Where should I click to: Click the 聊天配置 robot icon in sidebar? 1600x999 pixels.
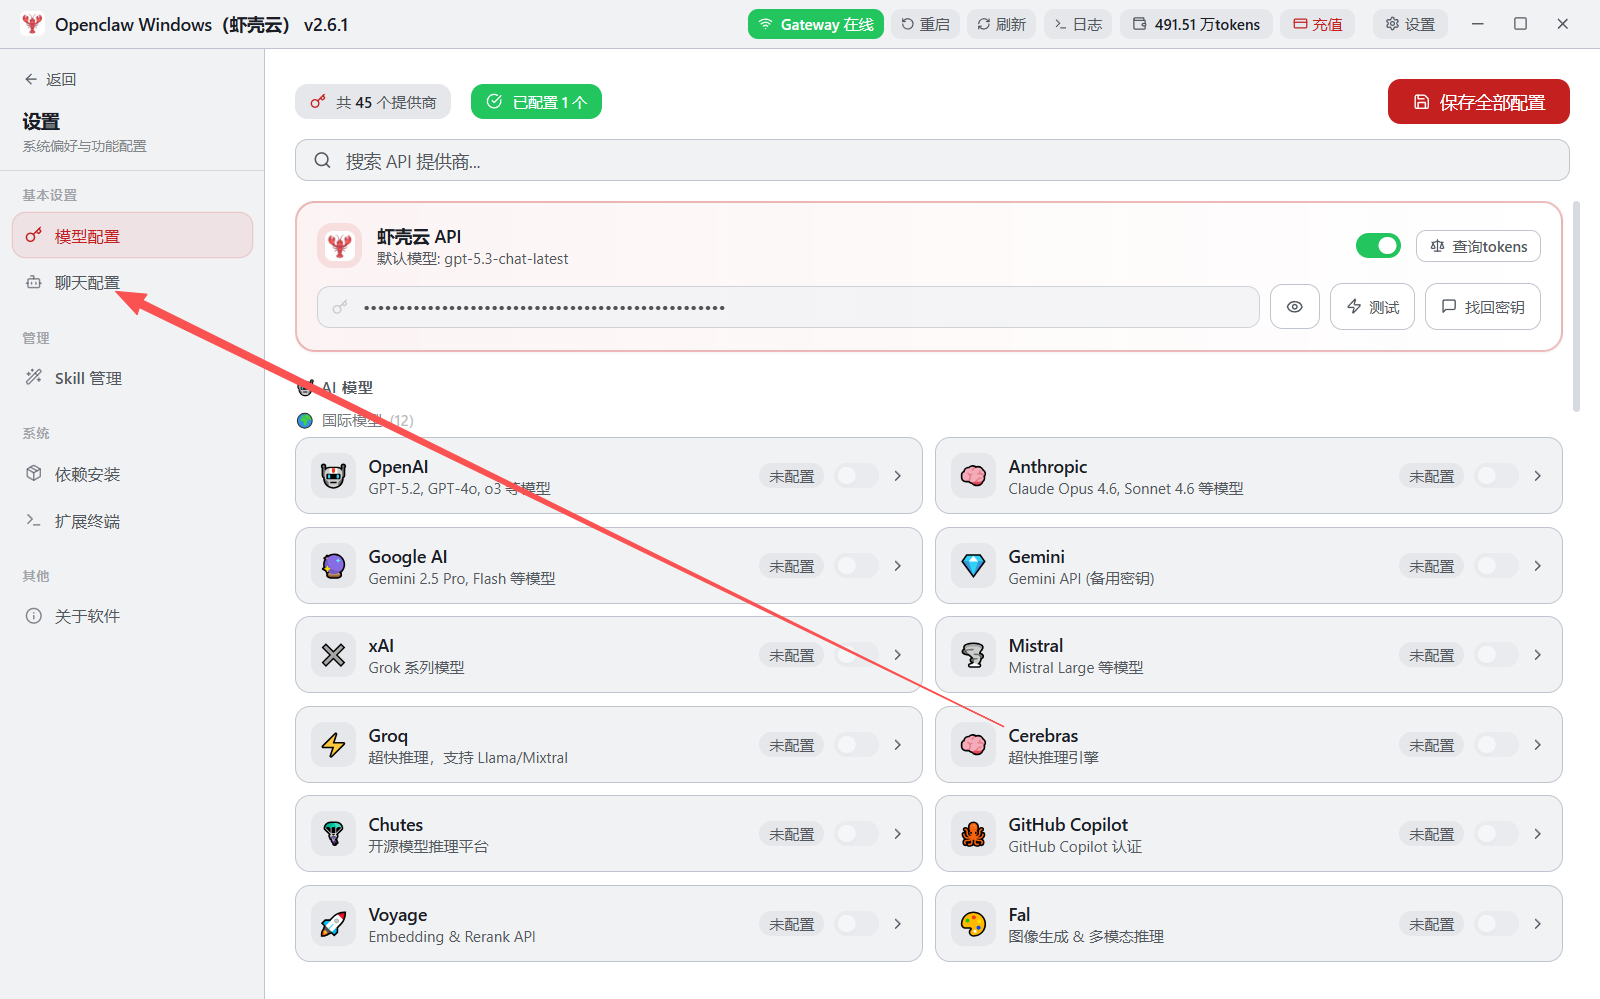pos(34,283)
